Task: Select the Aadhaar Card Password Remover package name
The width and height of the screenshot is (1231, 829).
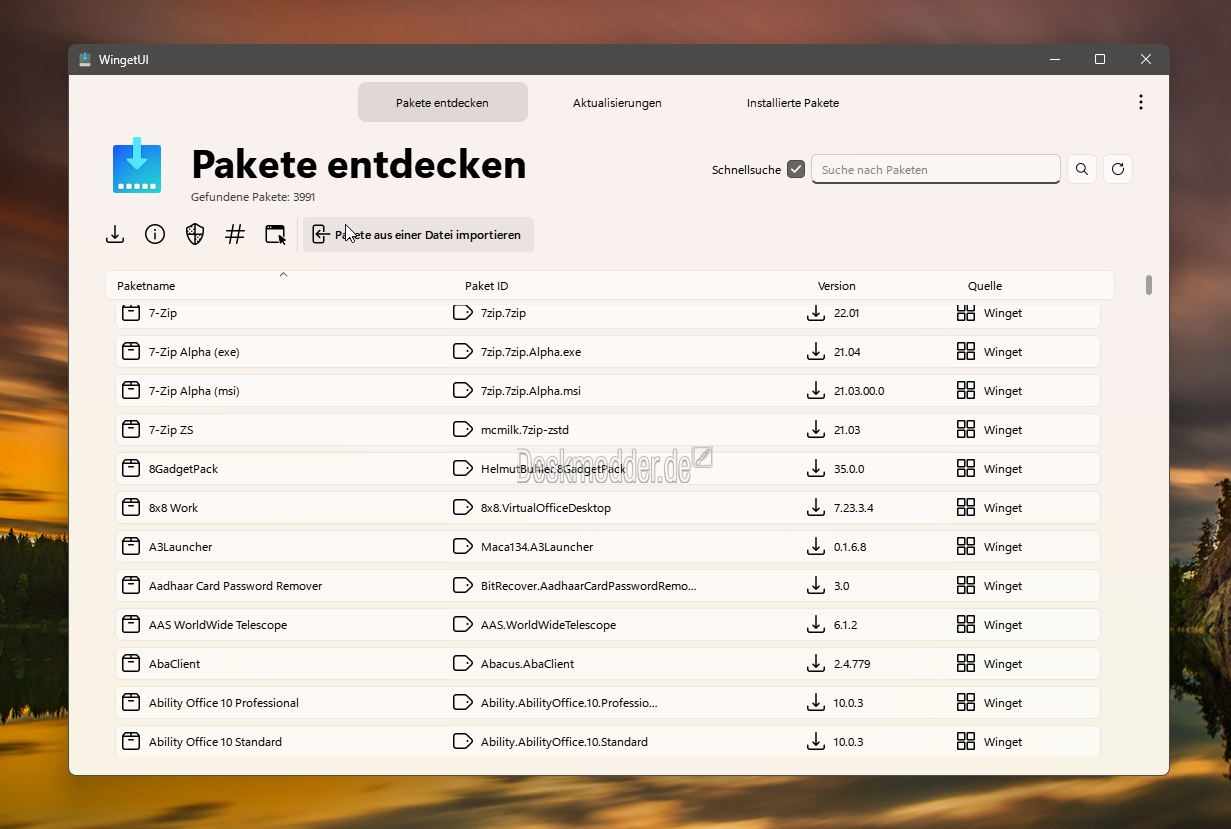Action: (236, 586)
